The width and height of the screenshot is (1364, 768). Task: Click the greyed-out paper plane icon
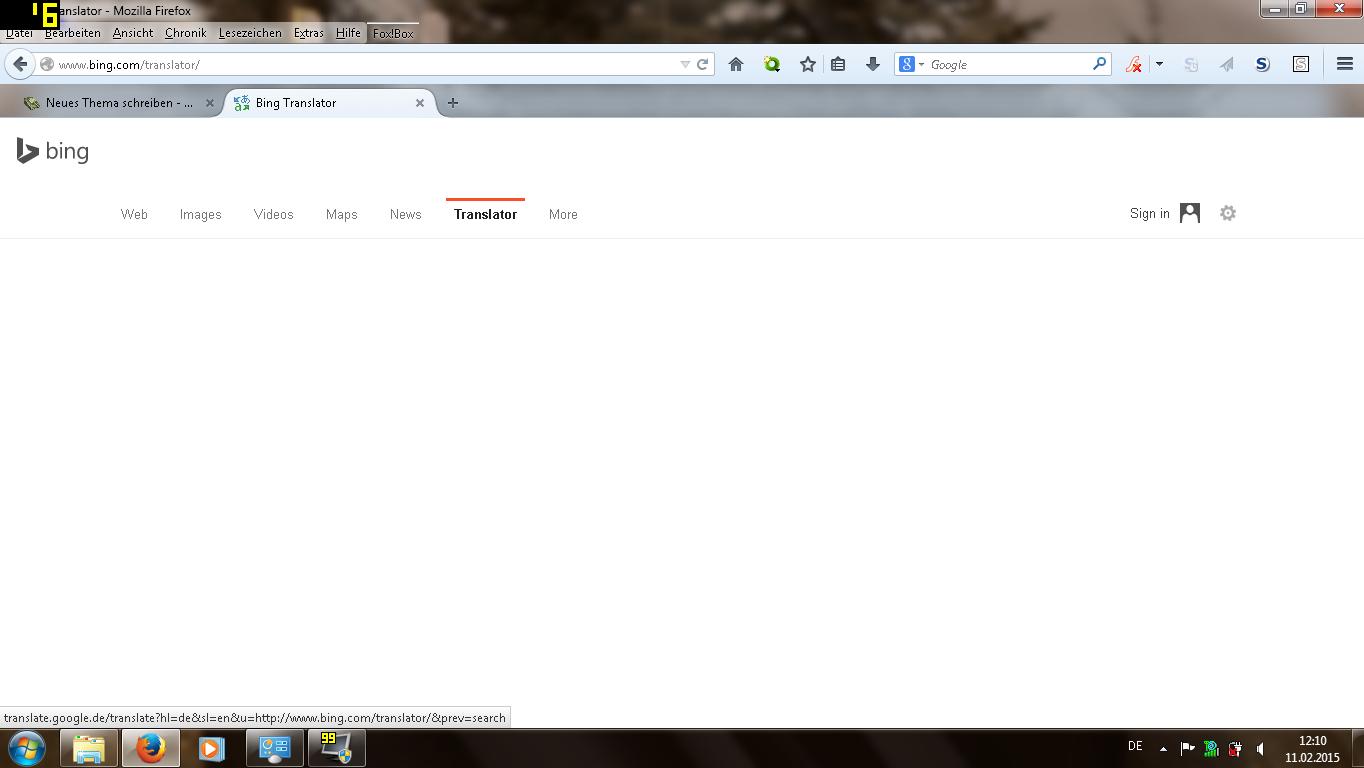pyautogui.click(x=1227, y=64)
